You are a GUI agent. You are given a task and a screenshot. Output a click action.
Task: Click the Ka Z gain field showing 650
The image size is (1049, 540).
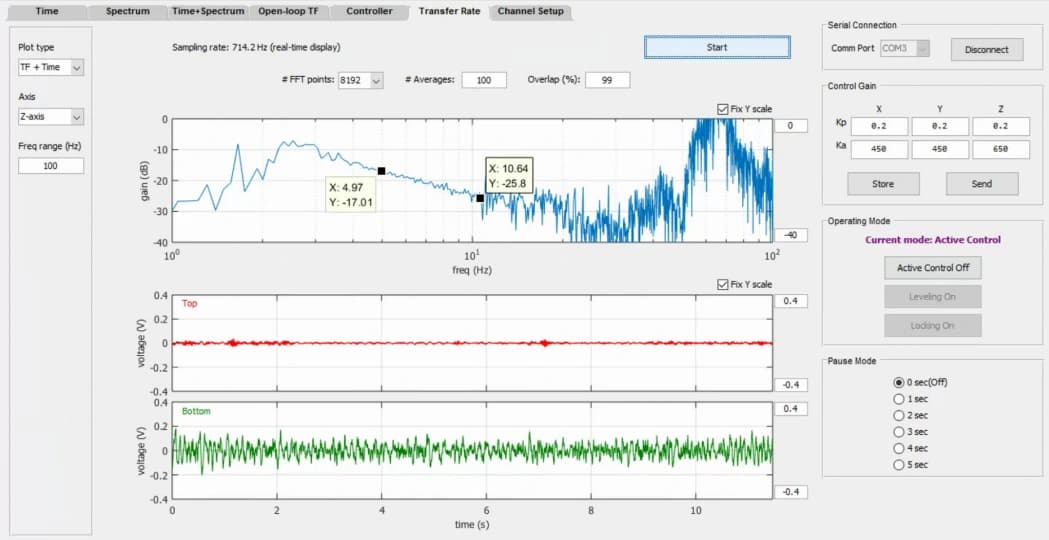pyautogui.click(x=1001, y=149)
